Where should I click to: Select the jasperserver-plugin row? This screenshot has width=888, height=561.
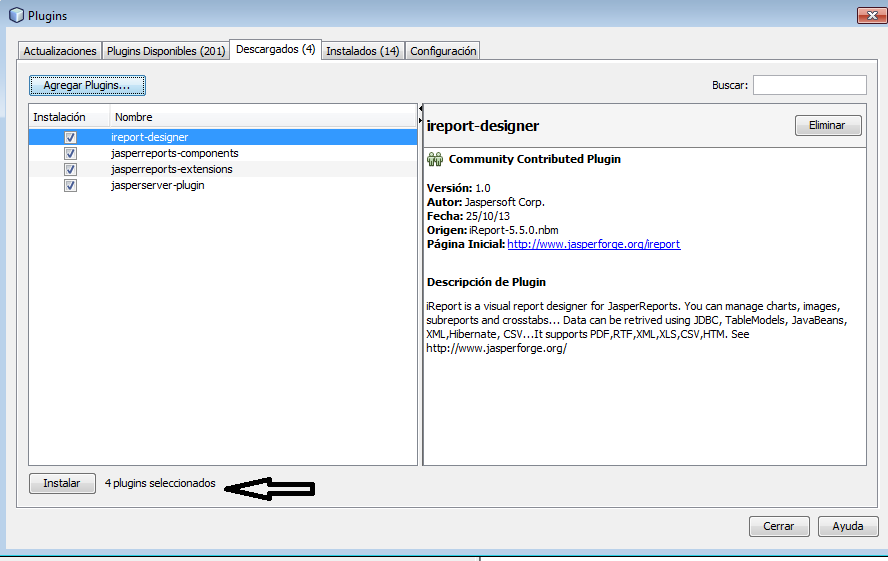(223, 185)
